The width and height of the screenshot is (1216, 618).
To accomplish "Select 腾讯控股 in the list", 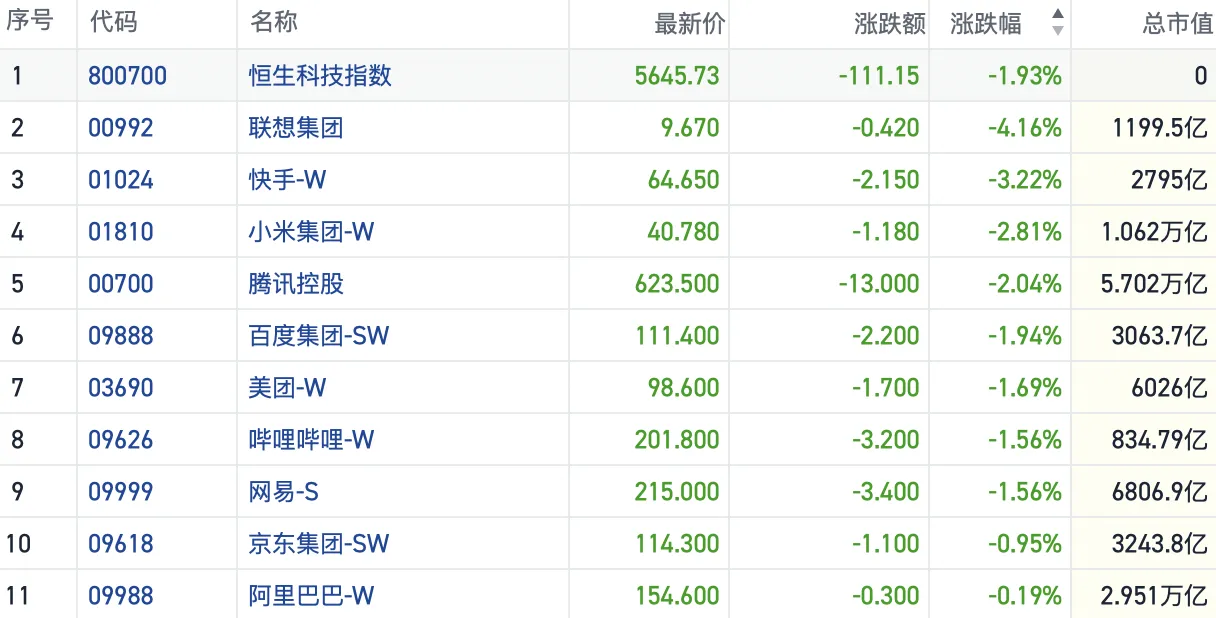I will (x=296, y=283).
